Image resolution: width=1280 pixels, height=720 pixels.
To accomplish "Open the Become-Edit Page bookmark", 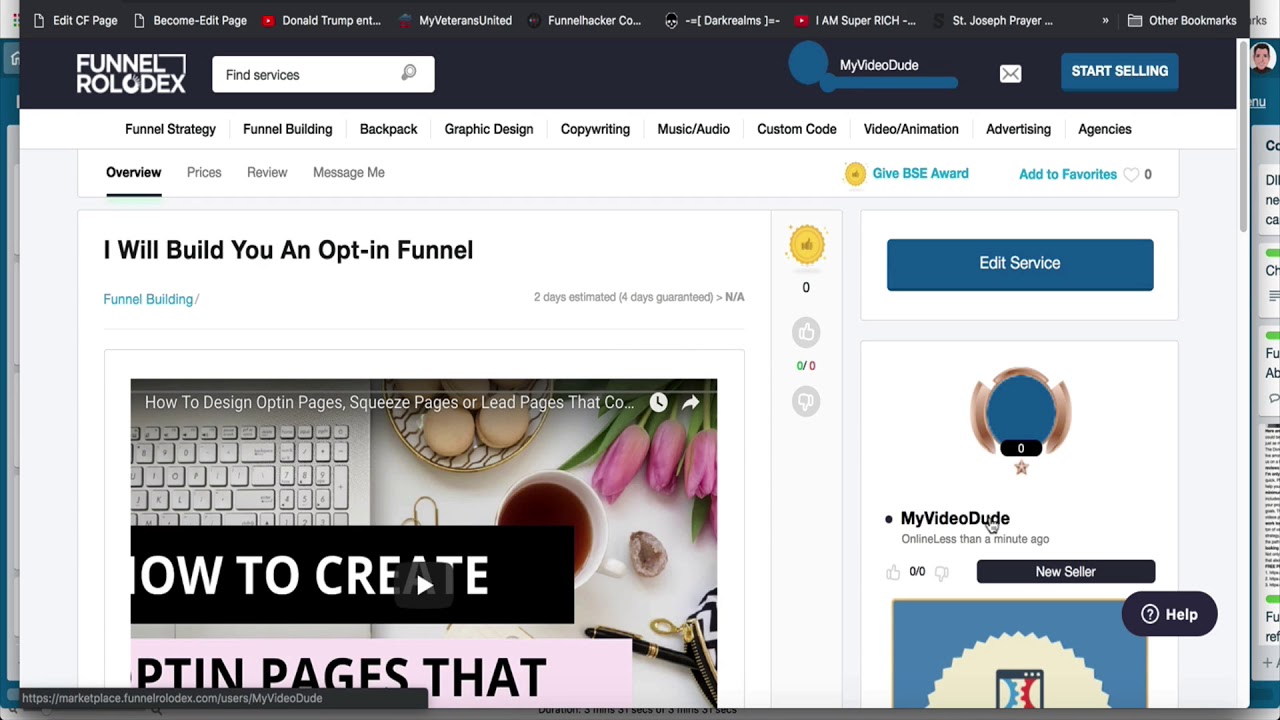I will coord(190,20).
